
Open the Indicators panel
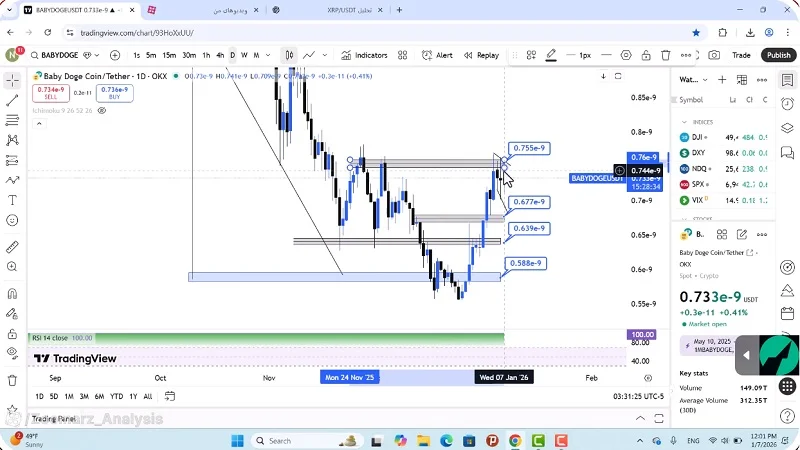pos(364,55)
